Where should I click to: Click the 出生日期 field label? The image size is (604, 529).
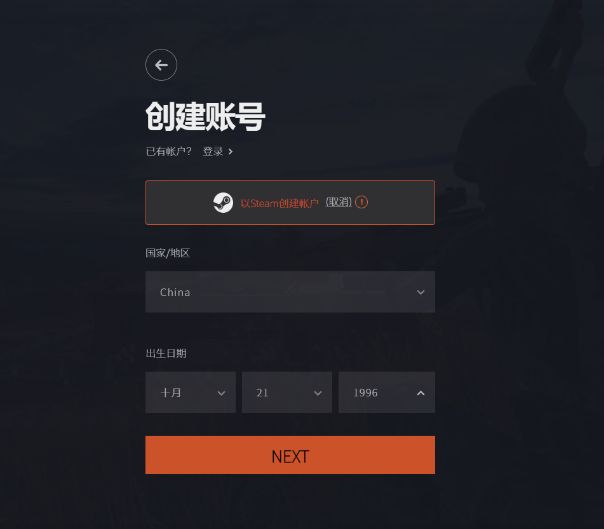(166, 353)
